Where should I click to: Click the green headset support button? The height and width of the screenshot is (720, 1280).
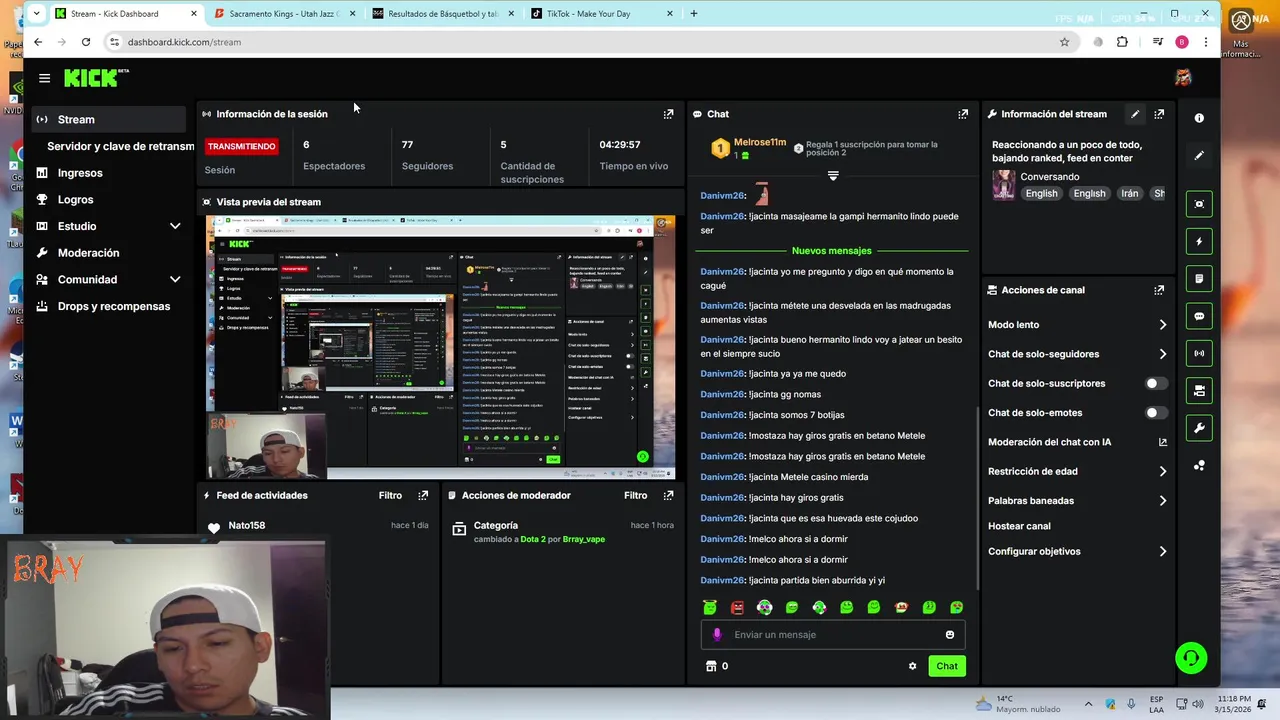pos(1191,657)
